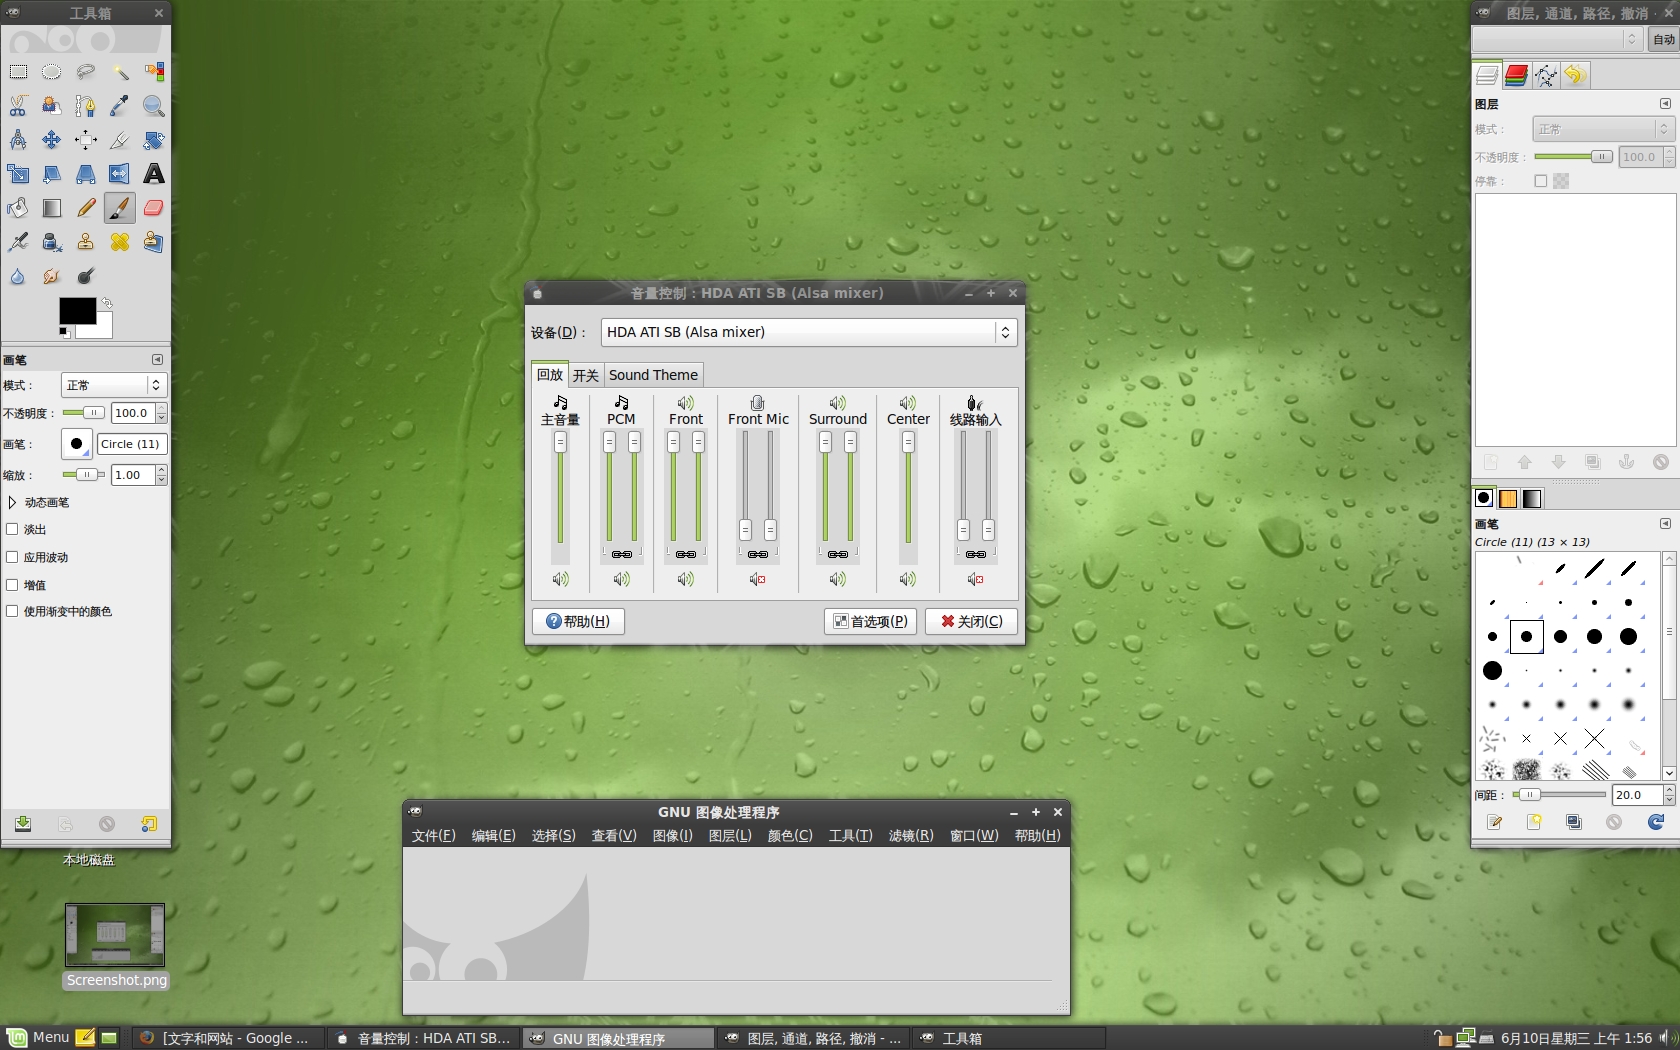Screen dimensions: 1680x1050
Task: Open the 图层(L) Layer menu
Action: 730,835
